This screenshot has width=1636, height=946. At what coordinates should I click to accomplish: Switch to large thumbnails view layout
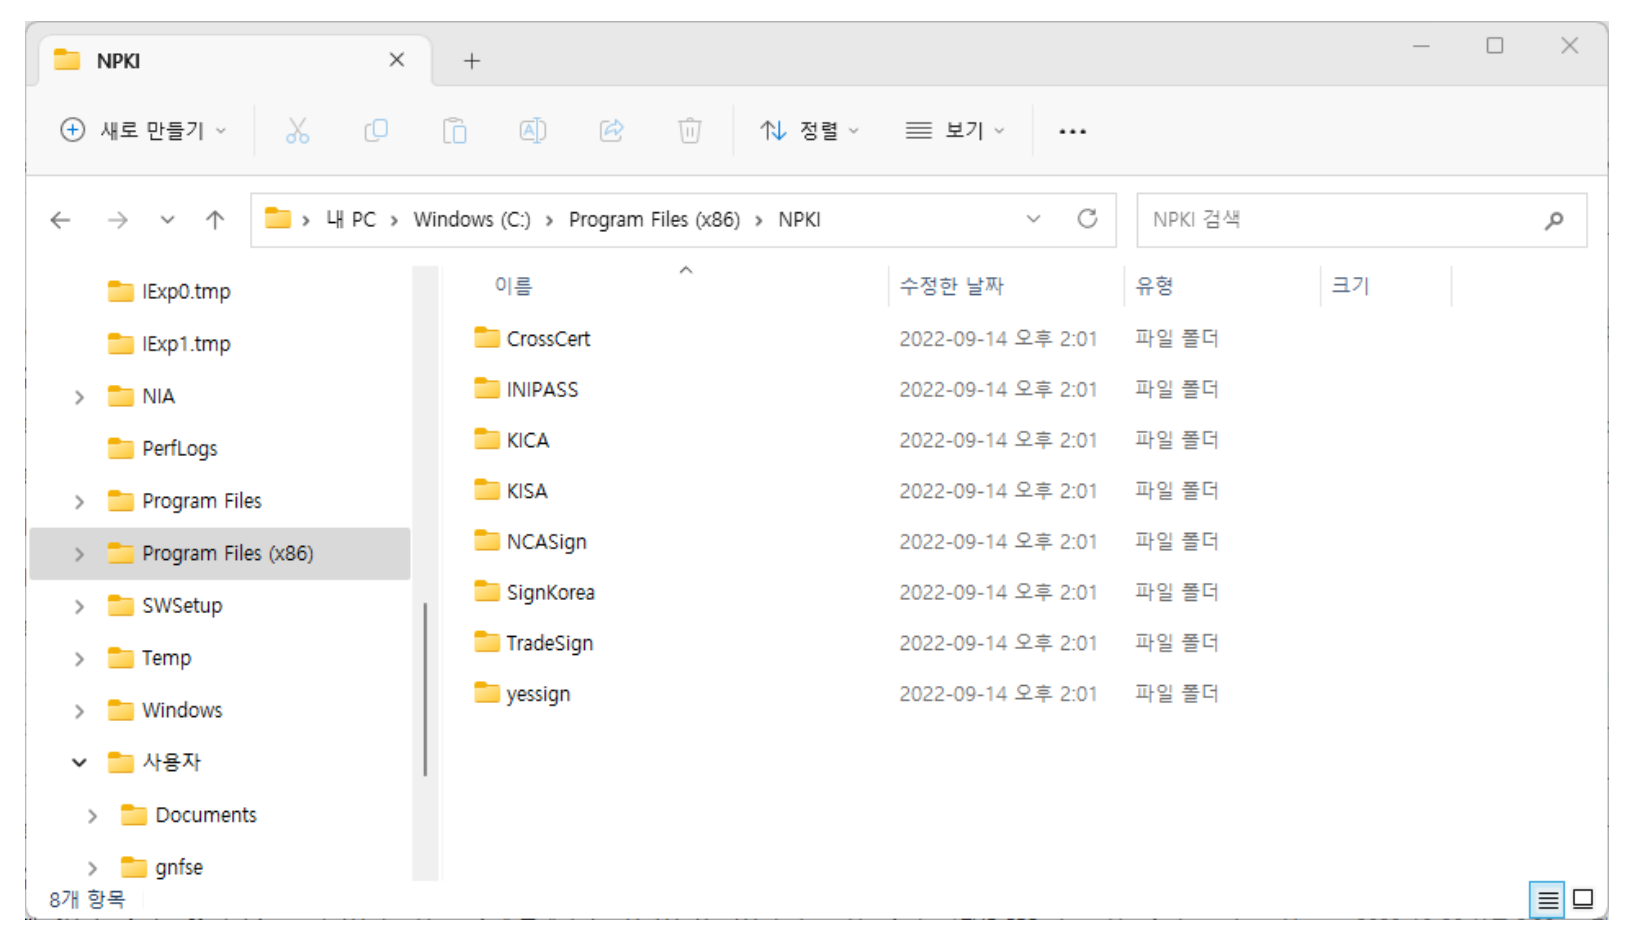1583,899
